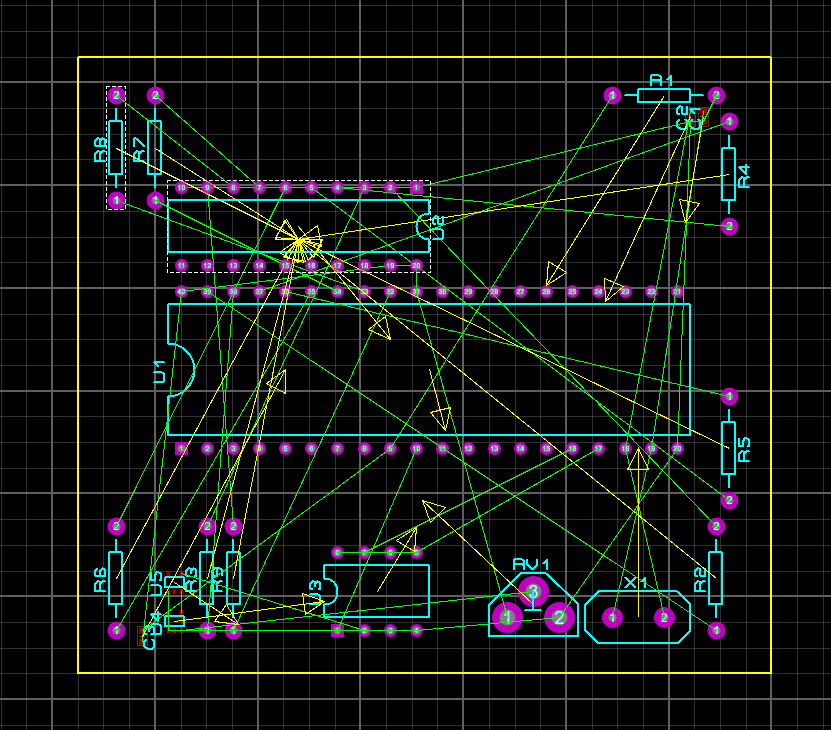Screen dimensions: 831x730
Task: Select pad 2 of resistor R1
Action: [717, 95]
